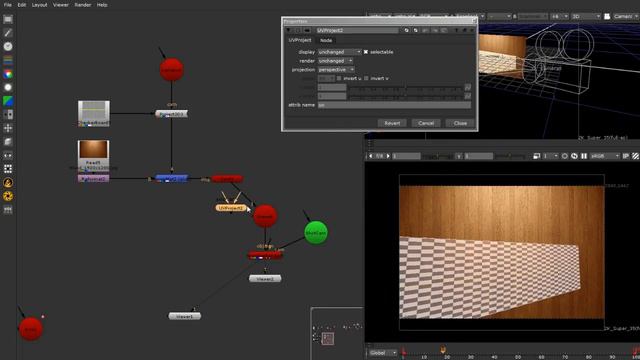The height and width of the screenshot is (360, 640).
Task: Open the Keyer nodes green-blue icon
Action: pos(8,101)
